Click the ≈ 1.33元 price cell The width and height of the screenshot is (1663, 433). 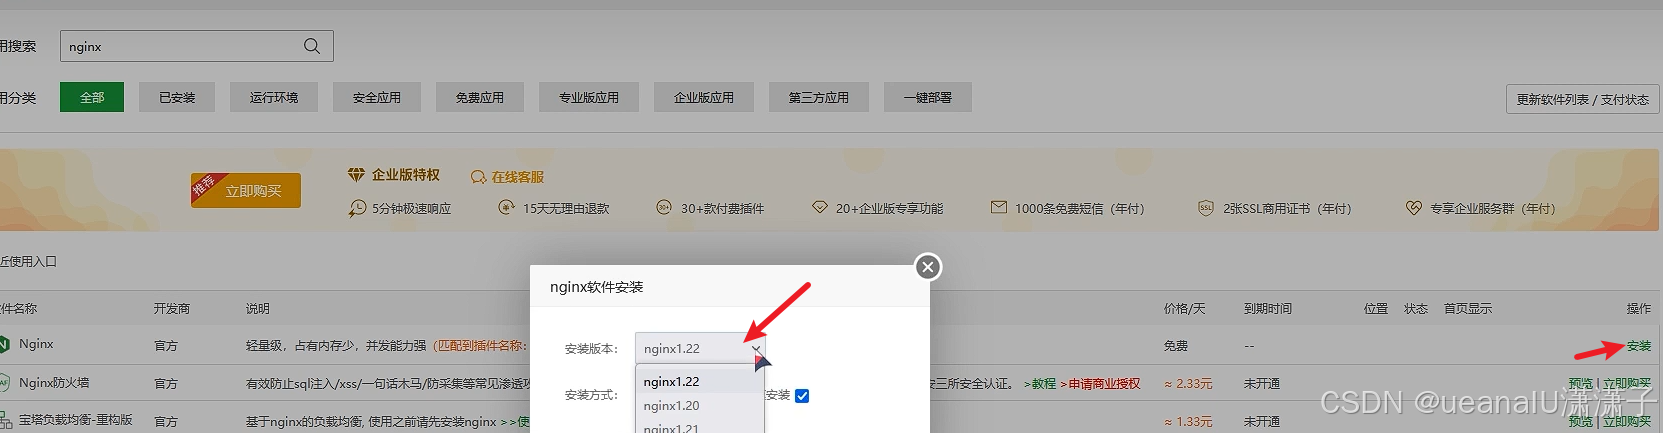1188,421
